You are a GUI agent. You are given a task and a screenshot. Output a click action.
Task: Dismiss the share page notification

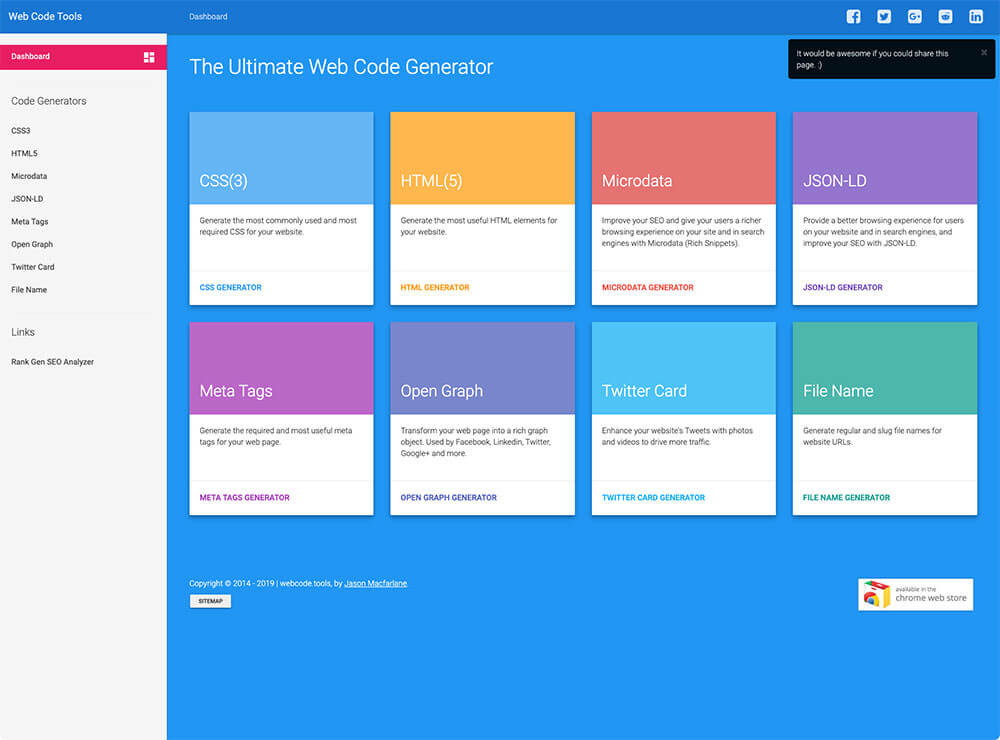tap(984, 52)
